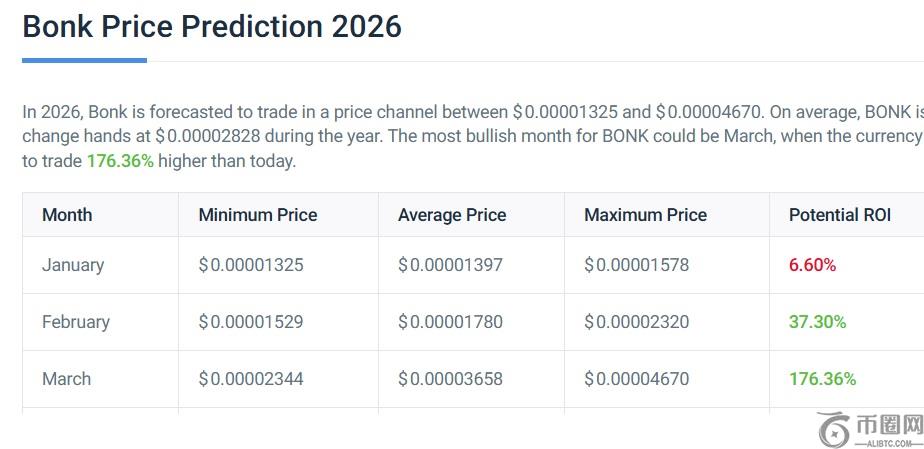Click the blue underline below heading
Screen dimensions: 924x449
(84, 60)
